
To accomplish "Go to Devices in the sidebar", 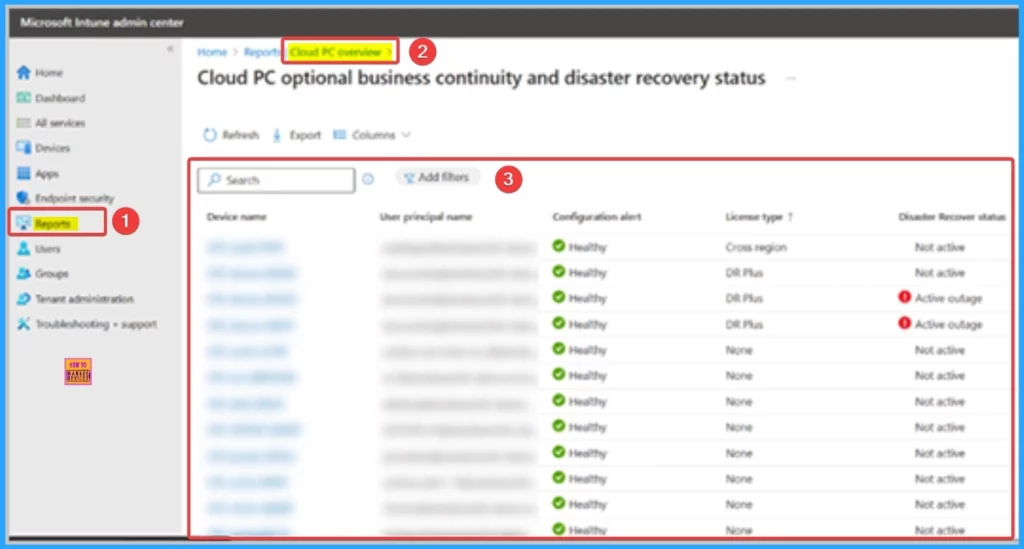I will pos(43,148).
